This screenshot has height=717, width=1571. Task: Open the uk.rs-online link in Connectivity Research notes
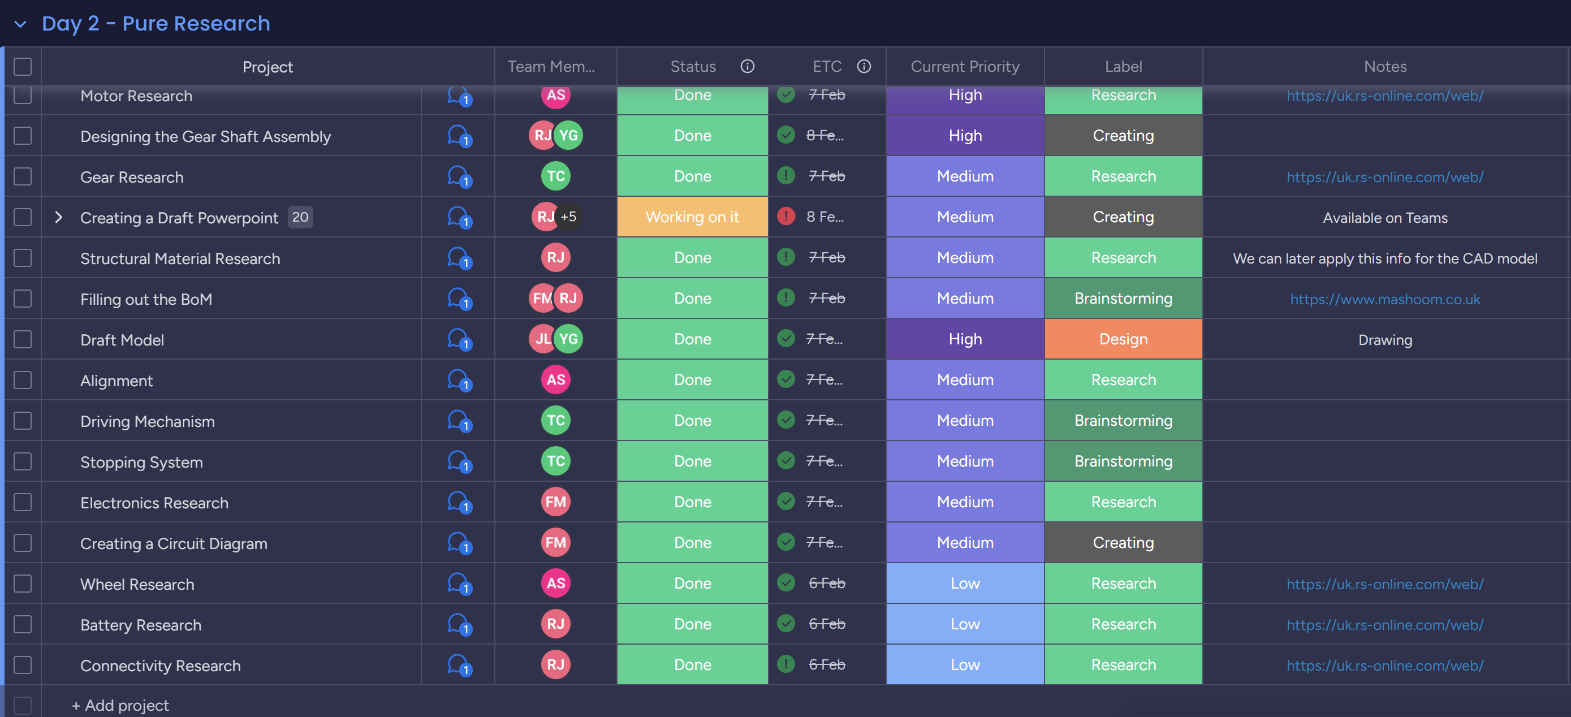click(1385, 666)
